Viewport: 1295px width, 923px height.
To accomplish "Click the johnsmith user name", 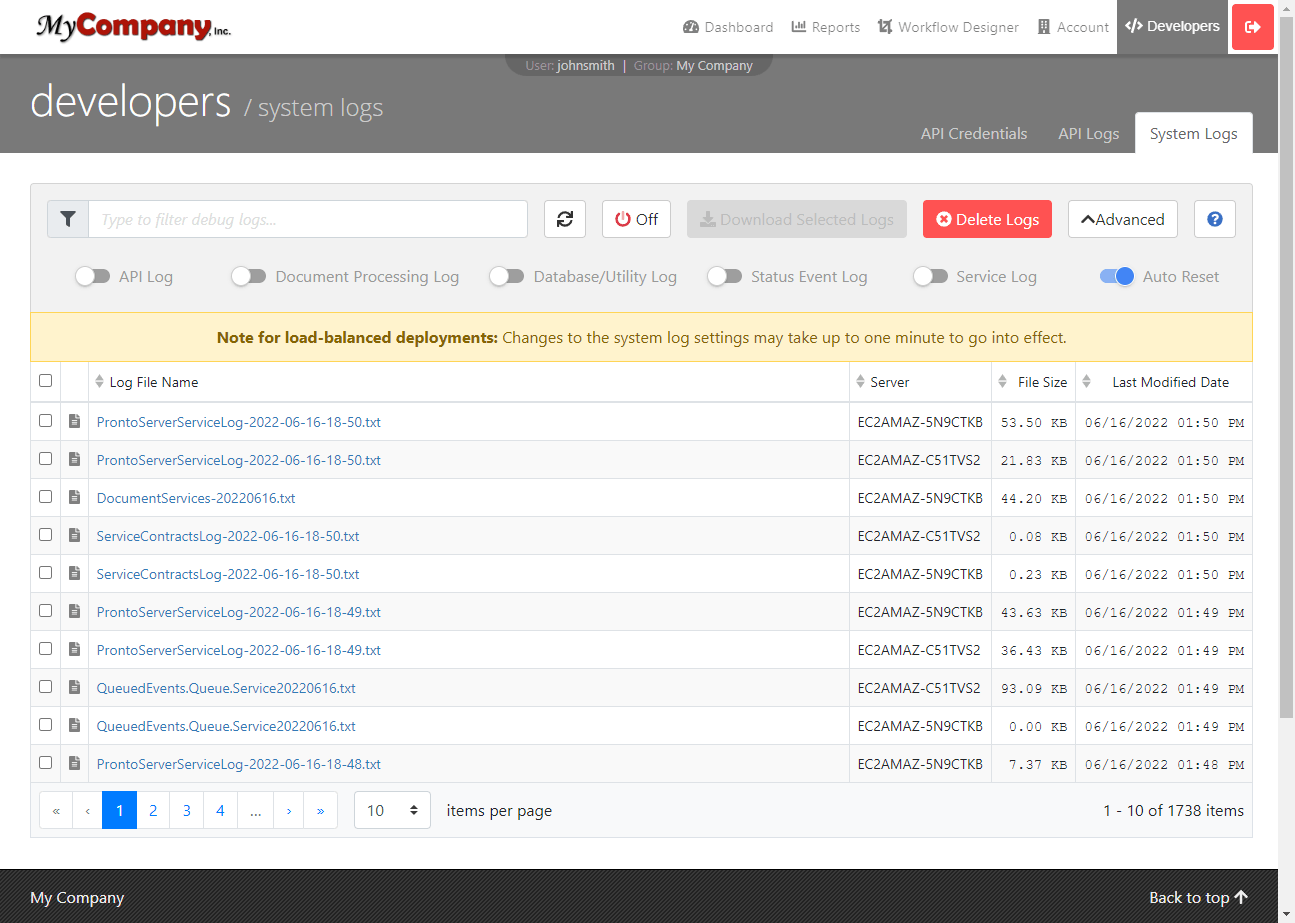I will (586, 66).
